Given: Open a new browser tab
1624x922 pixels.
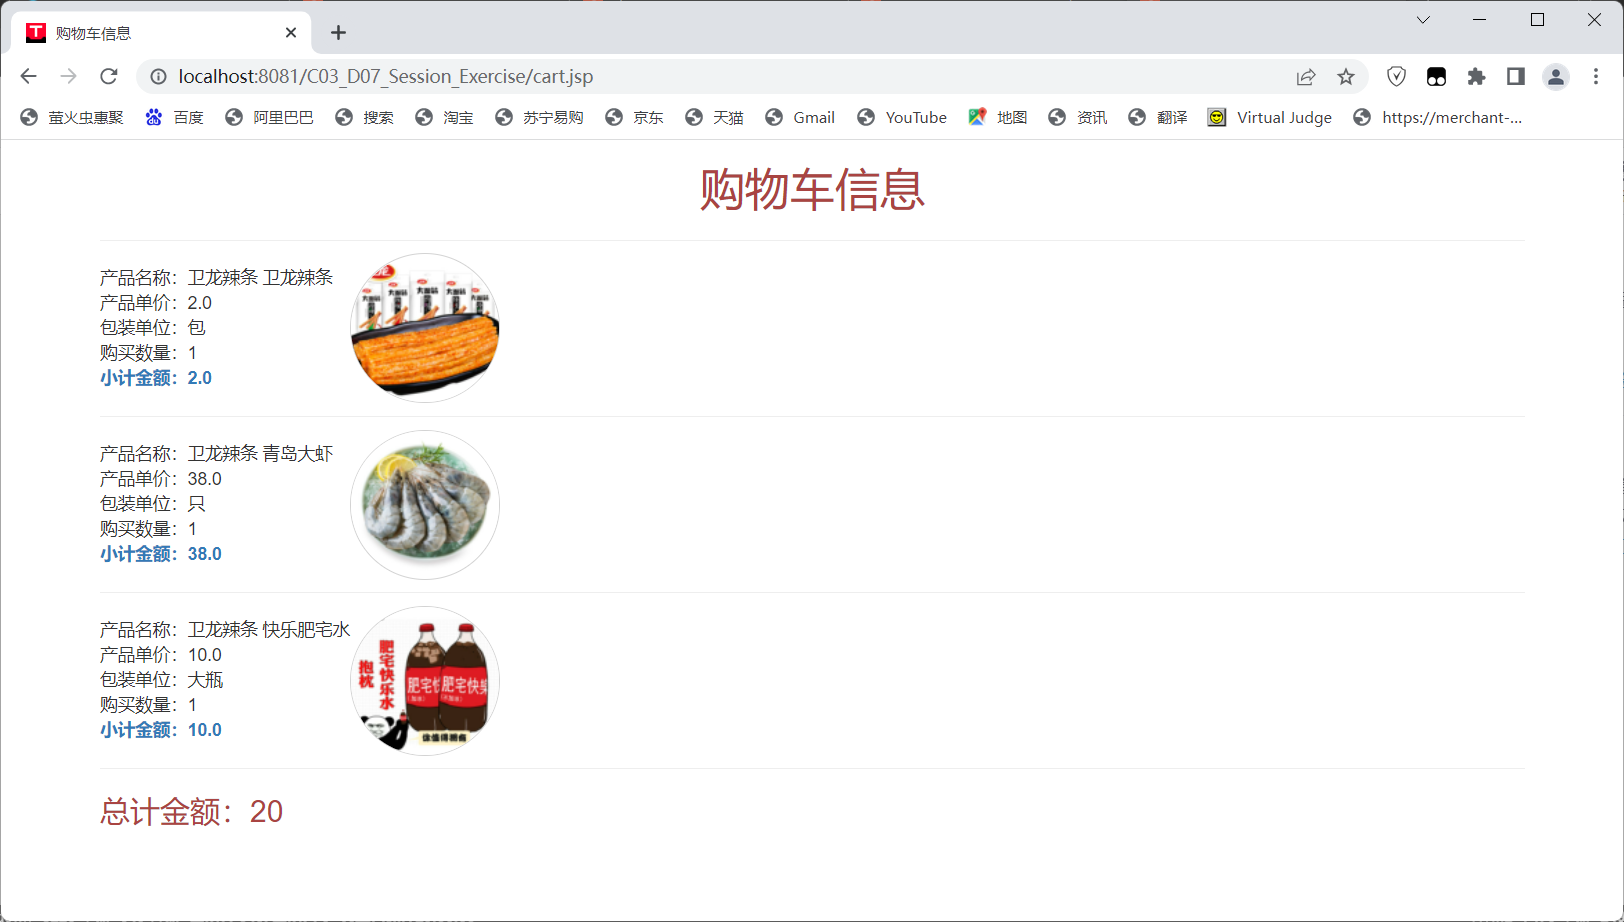Looking at the screenshot, I should (x=338, y=33).
